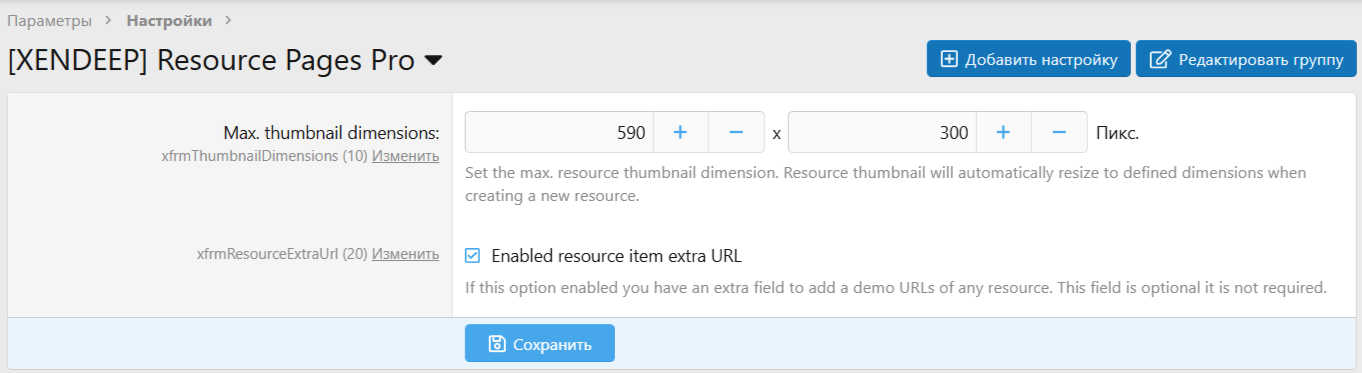Click the Пикс. unit label
Viewport: 1362px width, 373px height.
coord(1118,132)
